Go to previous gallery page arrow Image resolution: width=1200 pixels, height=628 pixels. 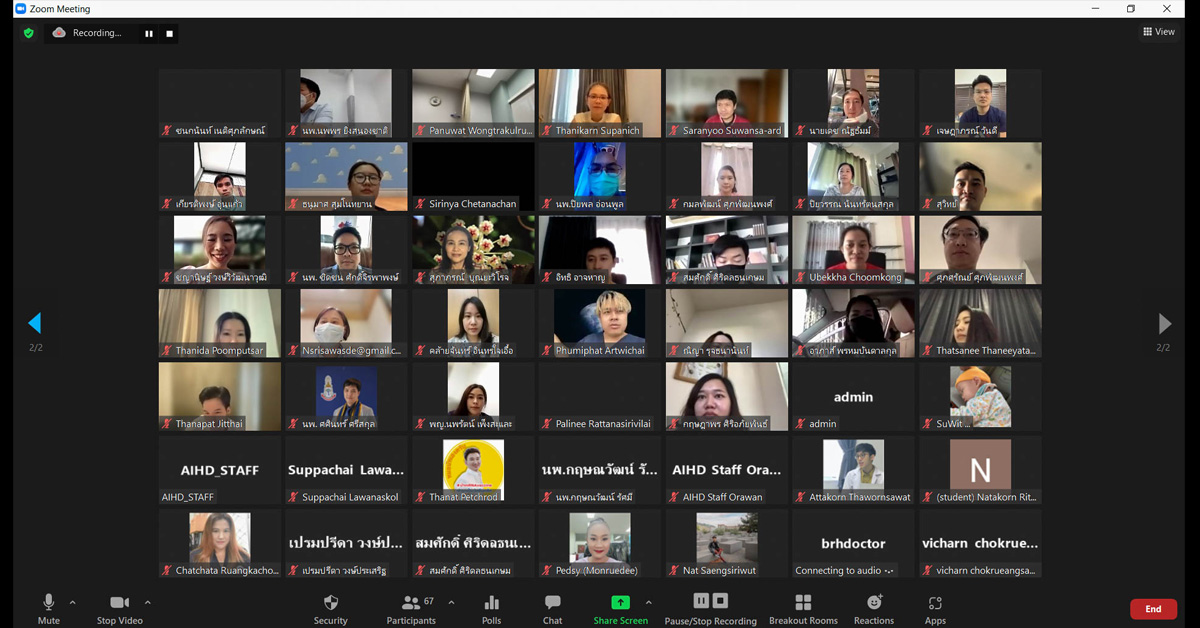pyautogui.click(x=35, y=323)
